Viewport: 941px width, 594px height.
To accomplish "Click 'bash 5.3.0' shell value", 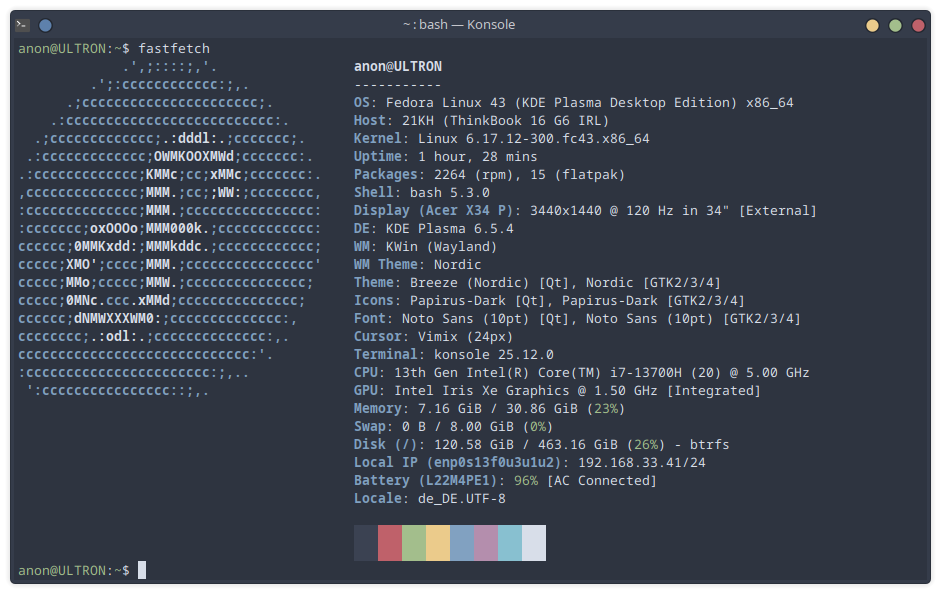I will click(x=450, y=193).
